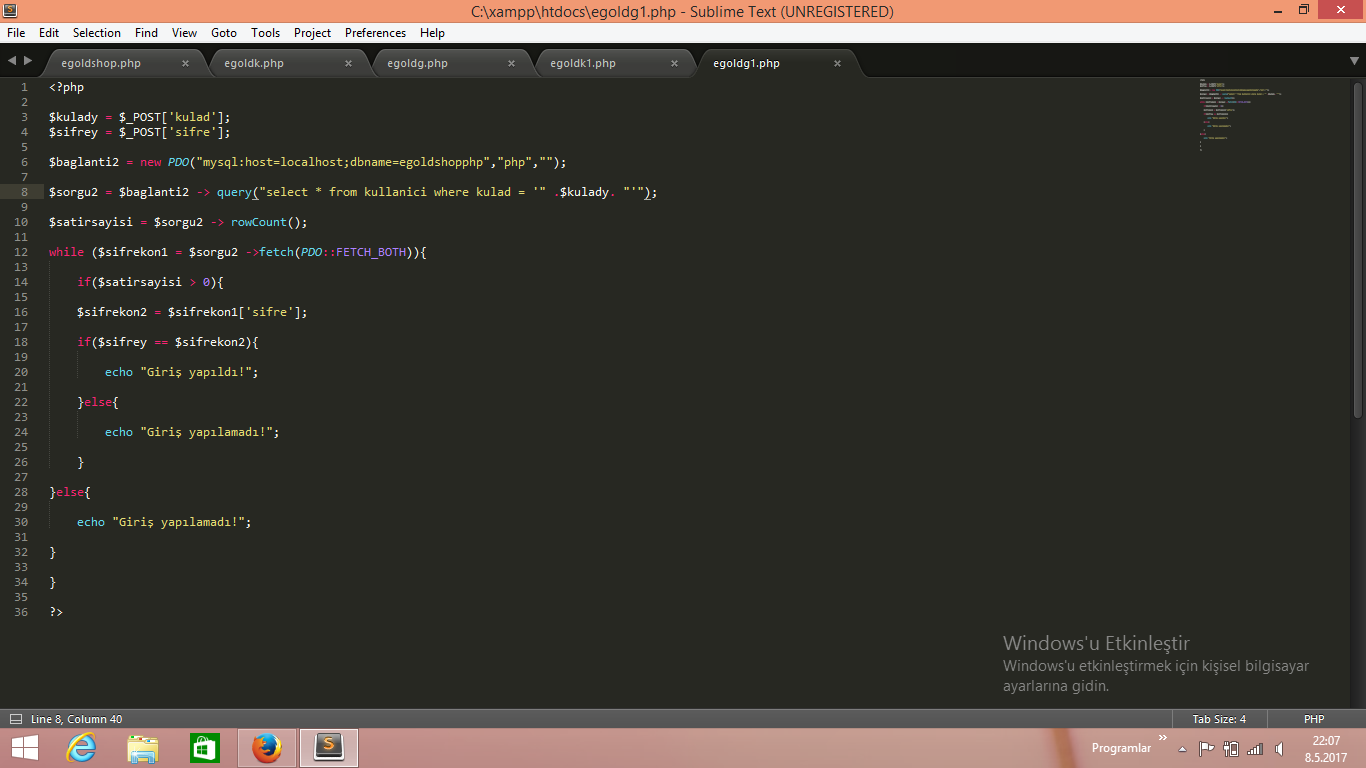Close the egoldk.php tab
Image resolution: width=1366 pixels, height=768 pixels.
tap(348, 63)
